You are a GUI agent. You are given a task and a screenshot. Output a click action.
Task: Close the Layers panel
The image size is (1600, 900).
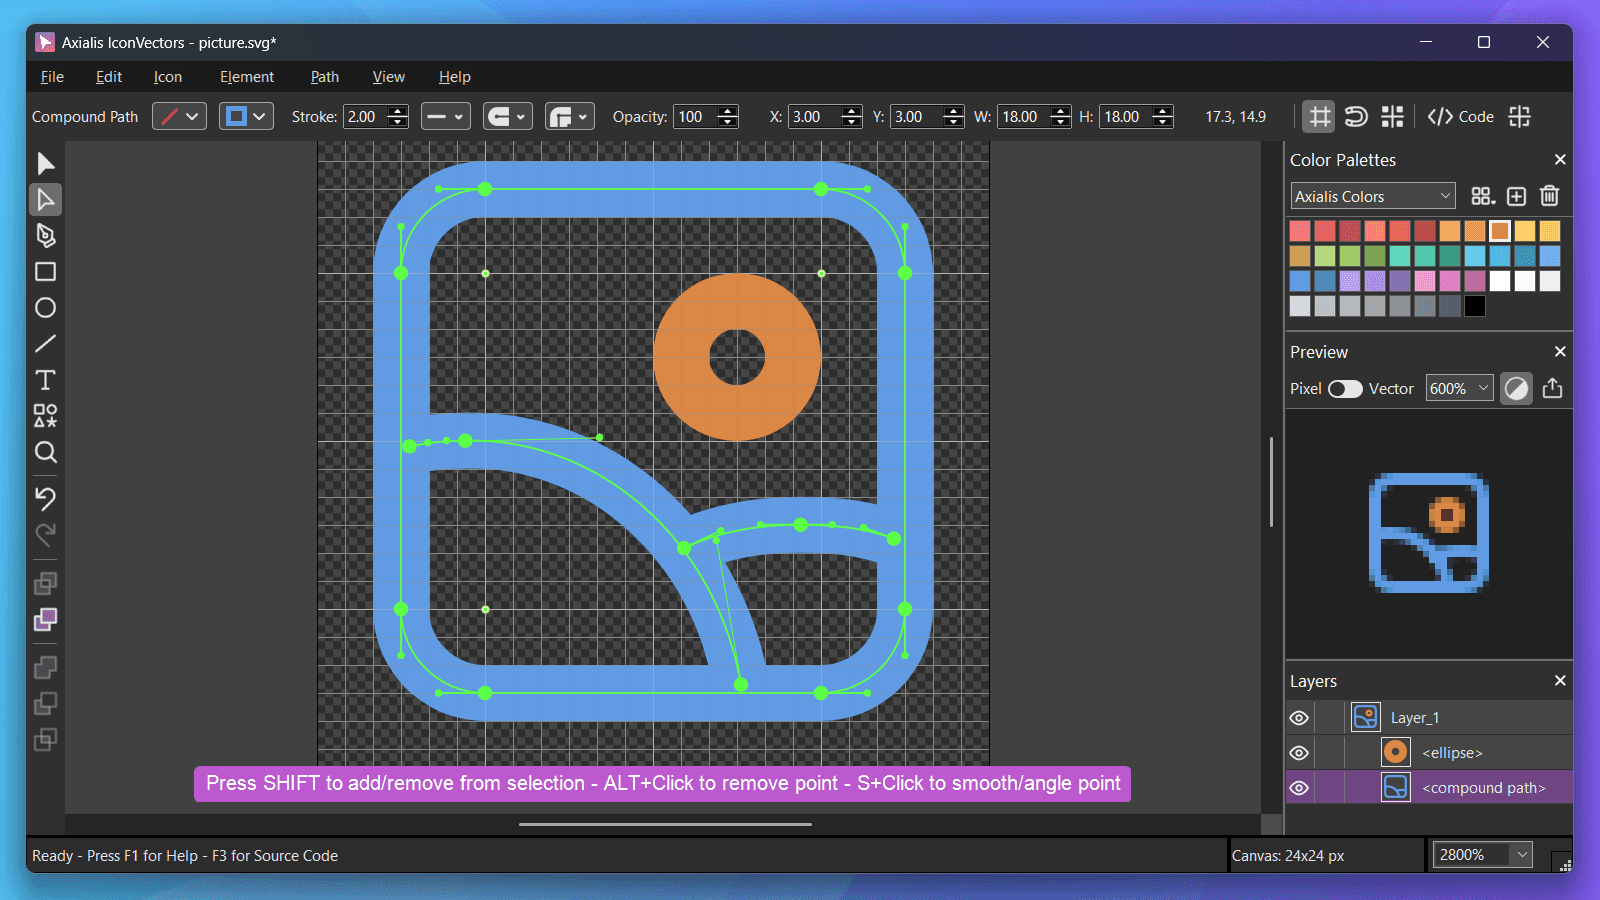point(1560,681)
